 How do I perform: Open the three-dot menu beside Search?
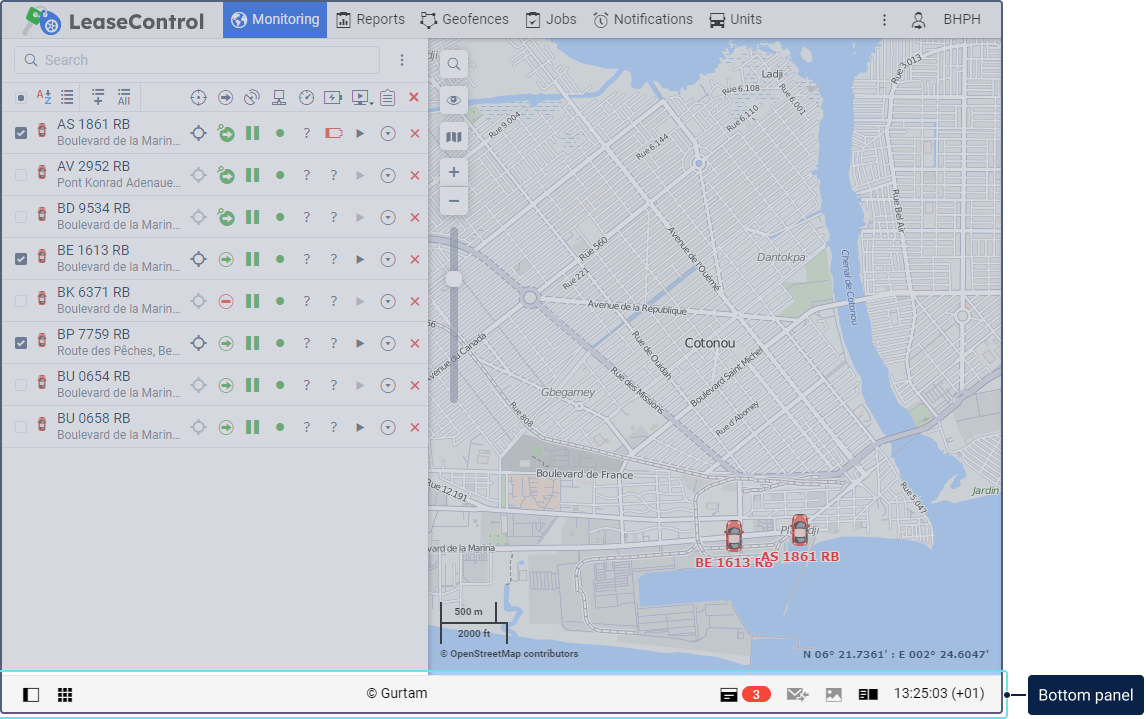[402, 60]
